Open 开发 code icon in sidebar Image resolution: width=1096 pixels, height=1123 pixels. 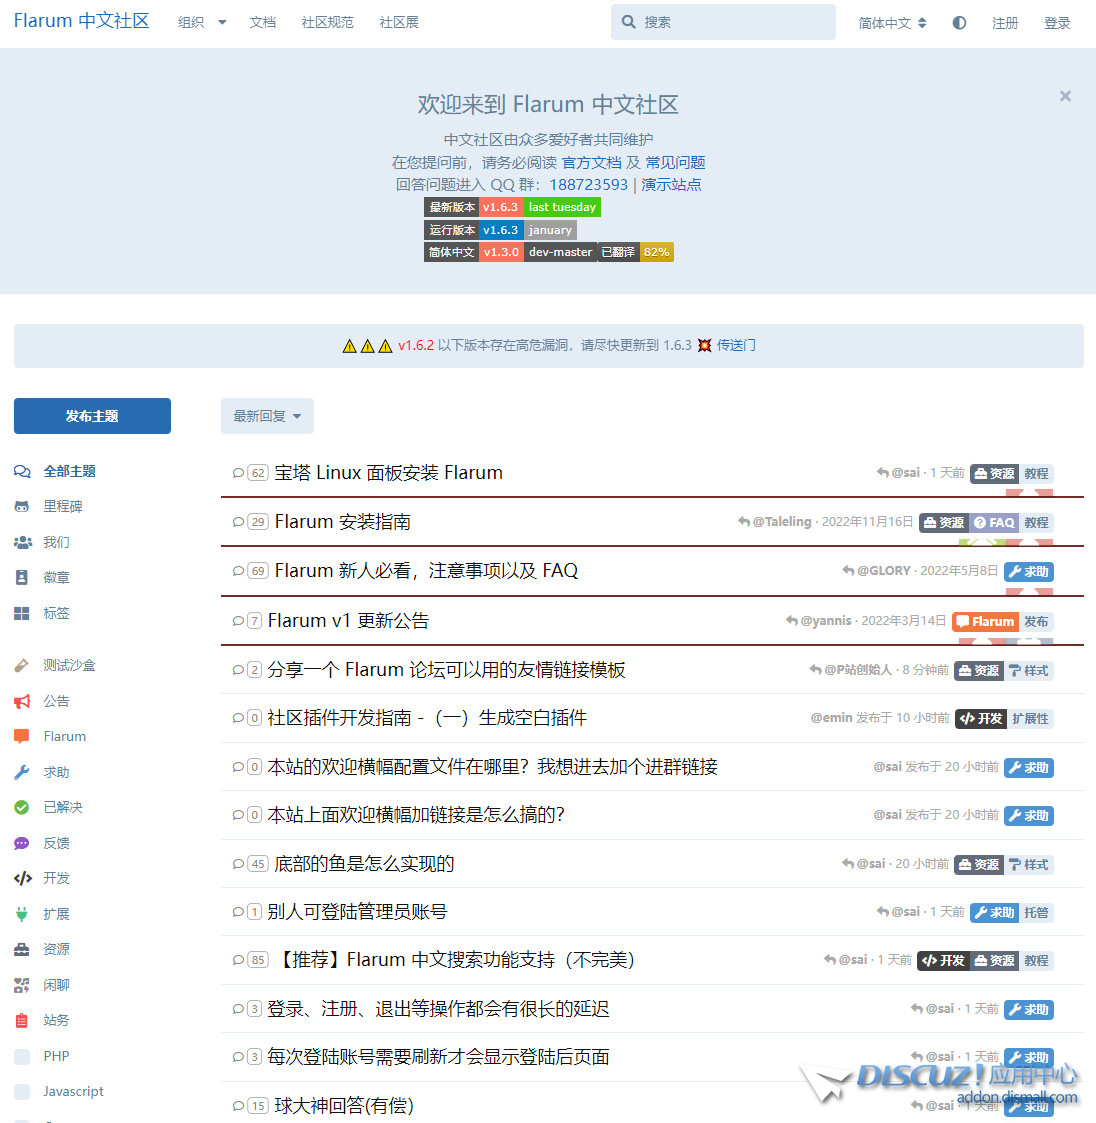[x=22, y=878]
